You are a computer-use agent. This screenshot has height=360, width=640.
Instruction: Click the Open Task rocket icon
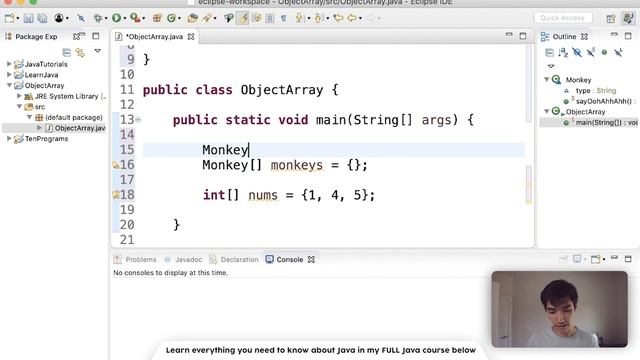(x=207, y=18)
